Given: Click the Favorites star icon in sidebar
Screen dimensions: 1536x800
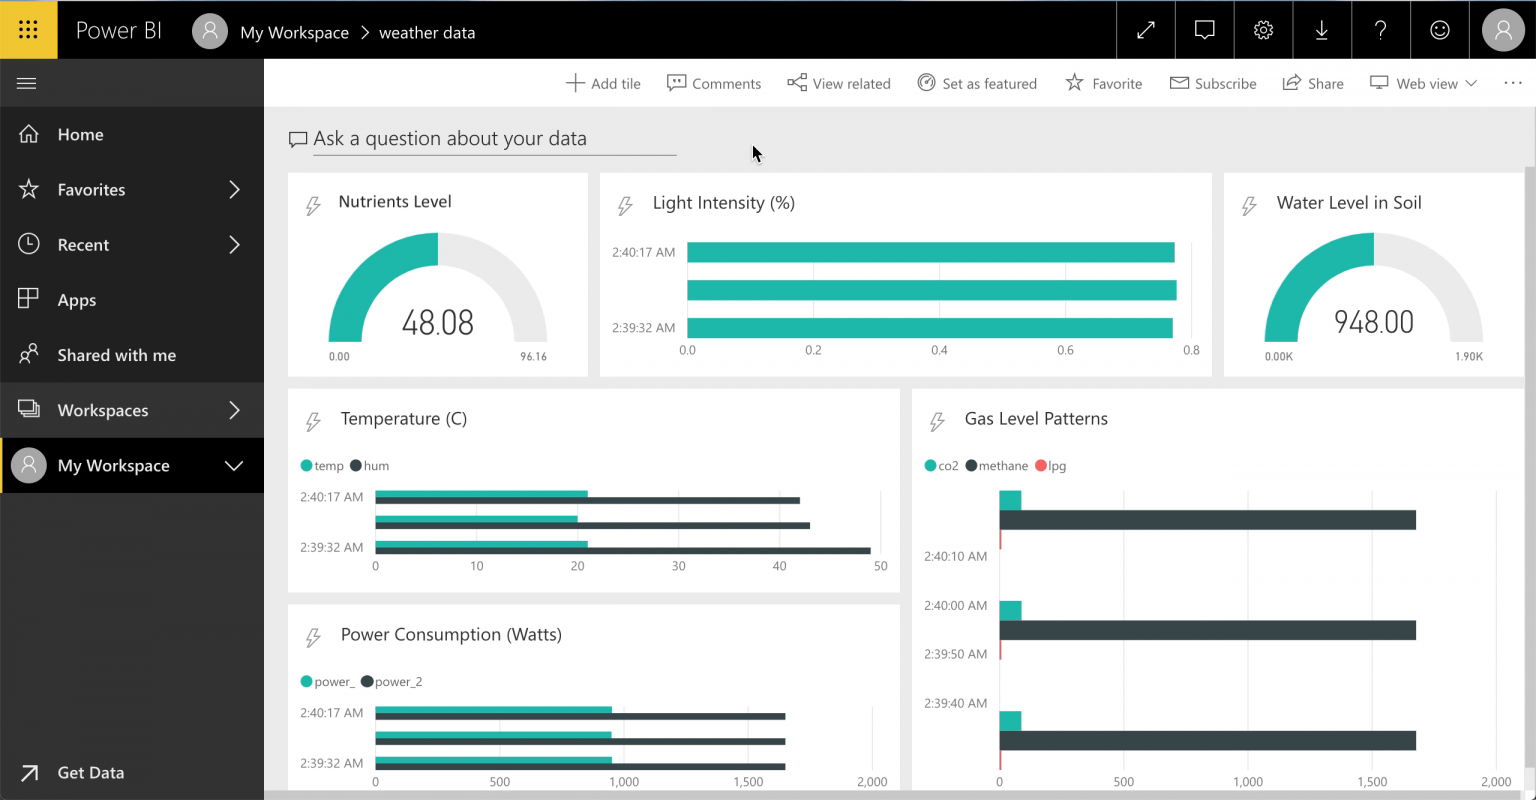Looking at the screenshot, I should pos(29,189).
